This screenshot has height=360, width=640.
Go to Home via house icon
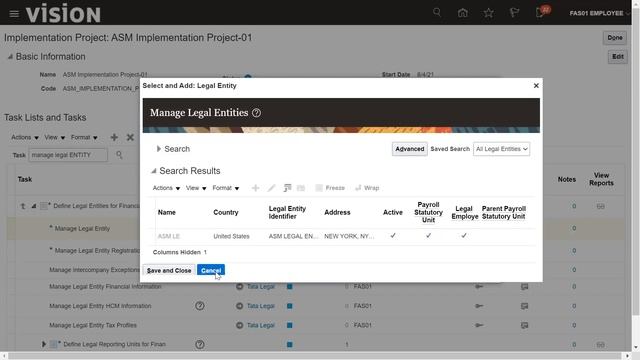[x=462, y=13]
